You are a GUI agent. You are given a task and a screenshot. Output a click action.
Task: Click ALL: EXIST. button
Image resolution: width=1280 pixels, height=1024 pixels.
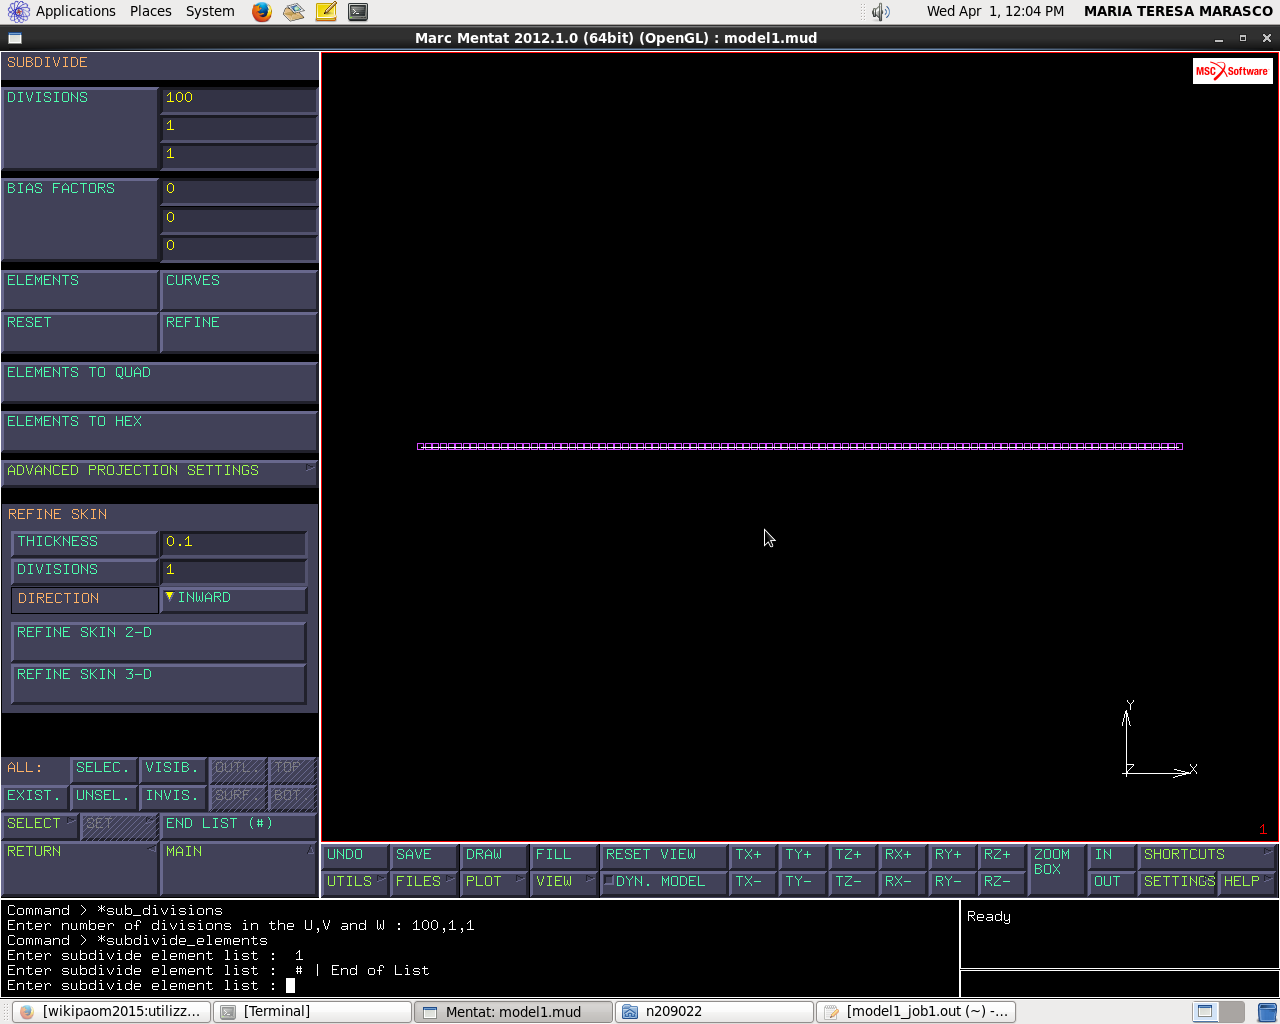click(34, 796)
